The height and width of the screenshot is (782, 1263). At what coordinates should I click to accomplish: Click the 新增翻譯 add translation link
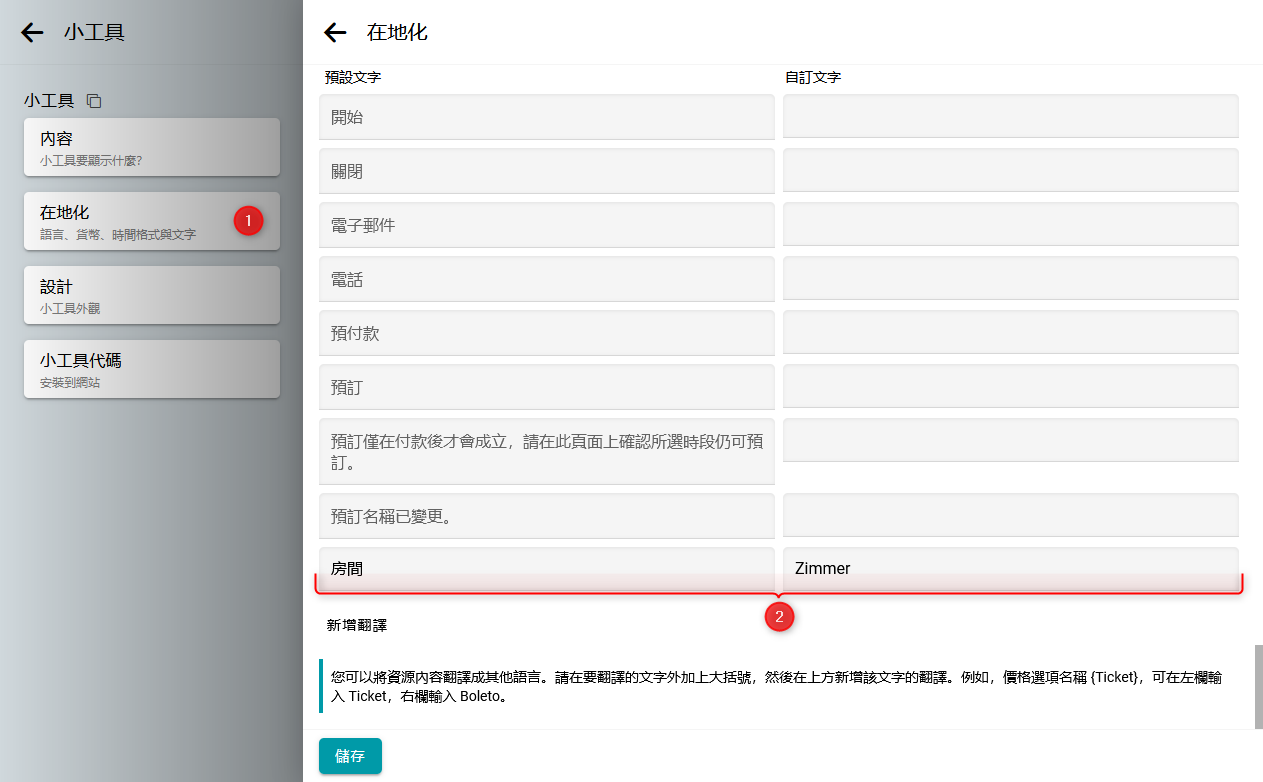357,625
